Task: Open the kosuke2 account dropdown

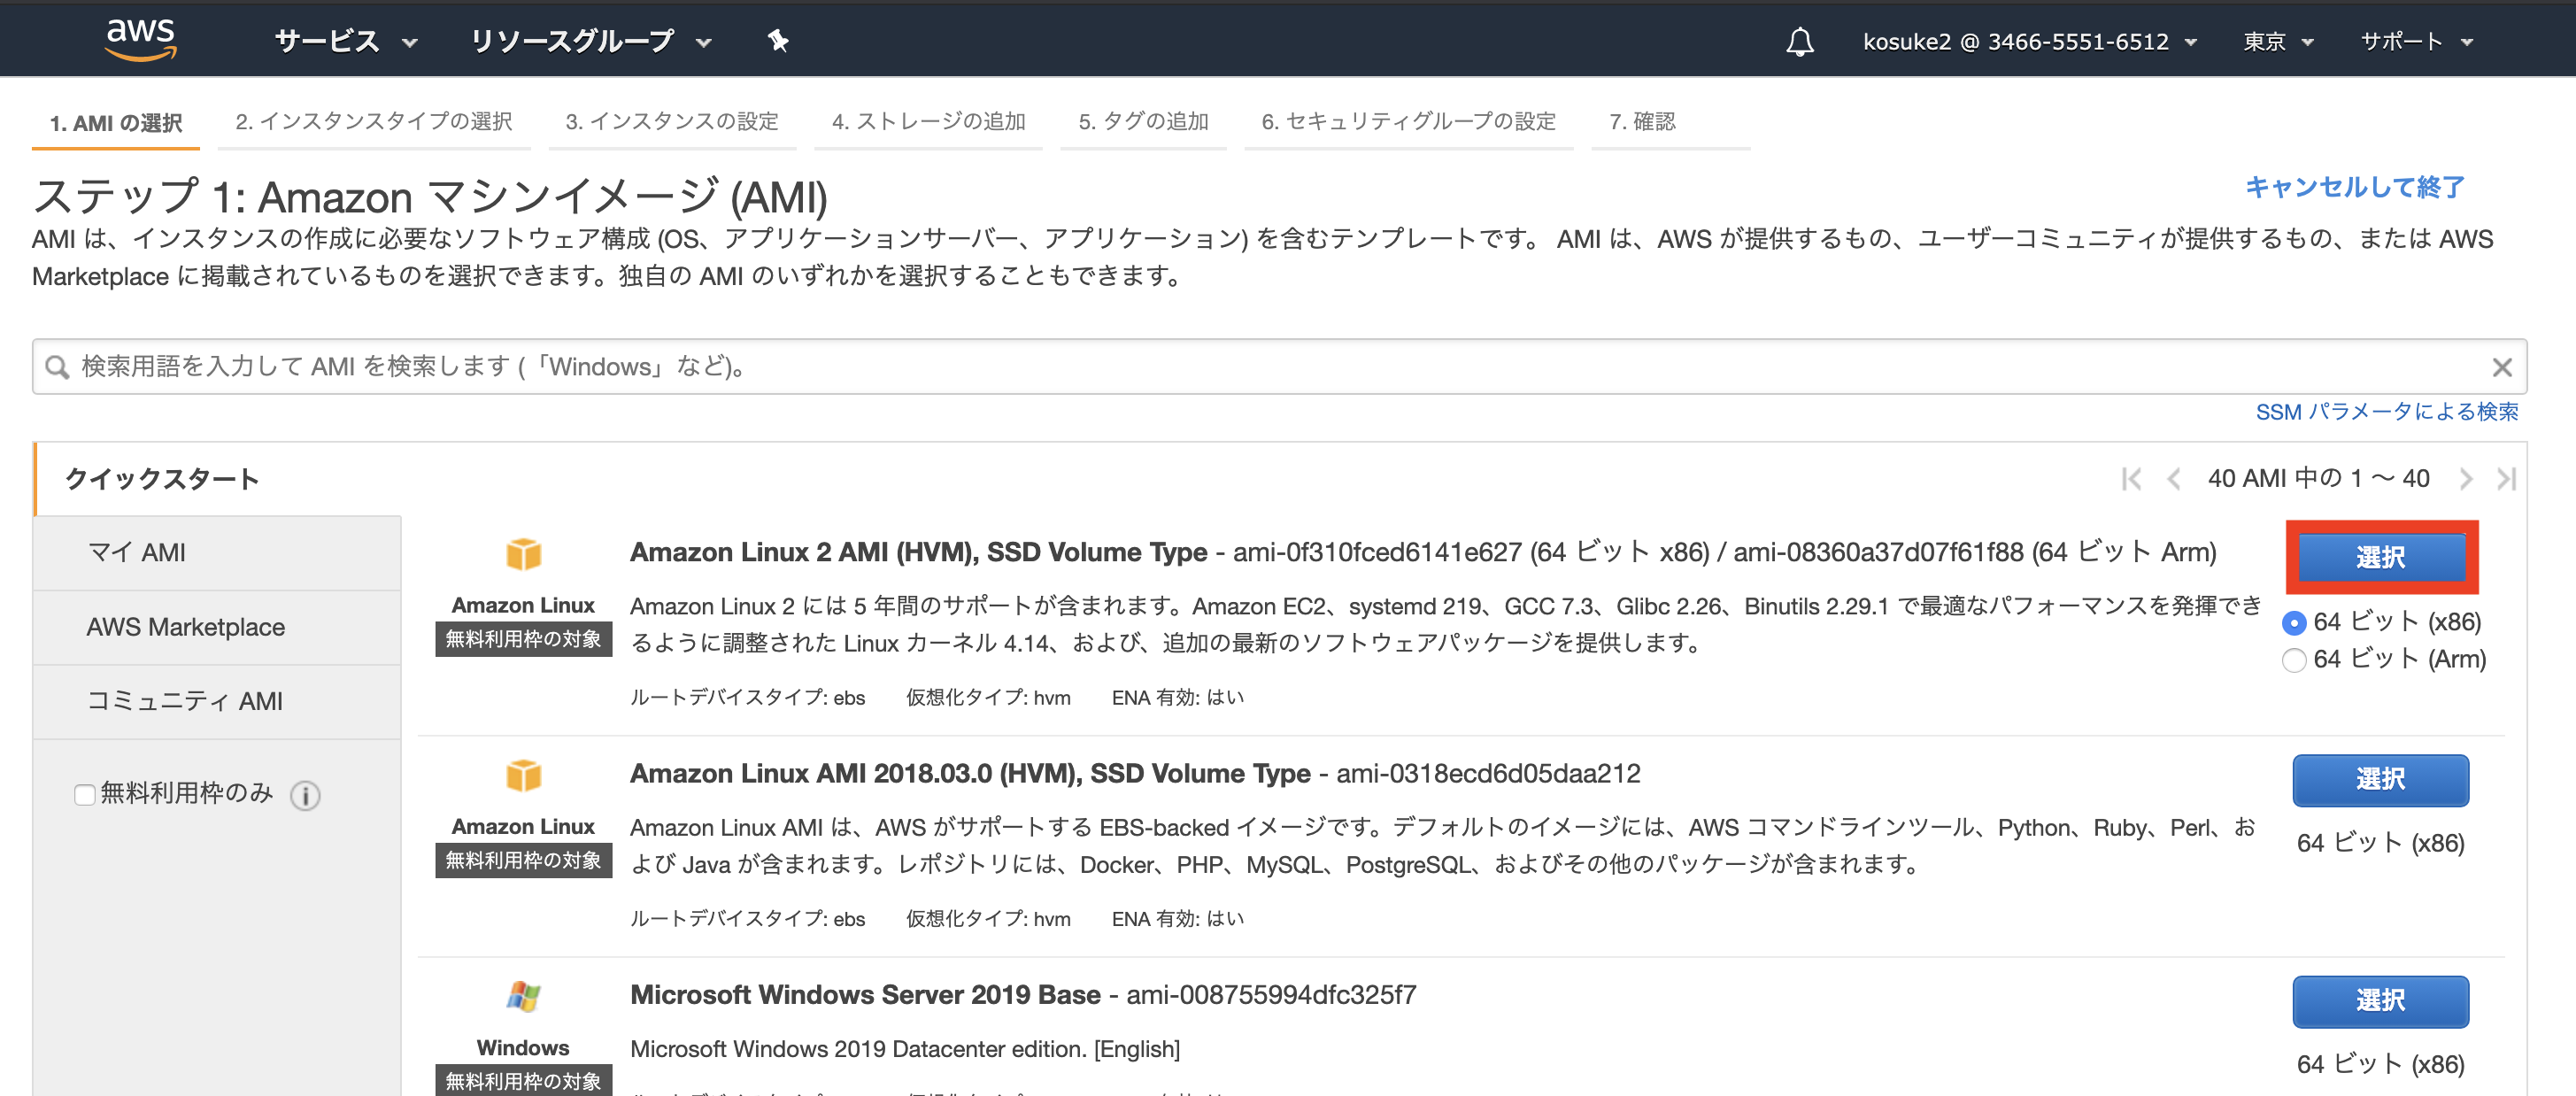Action: (2030, 41)
